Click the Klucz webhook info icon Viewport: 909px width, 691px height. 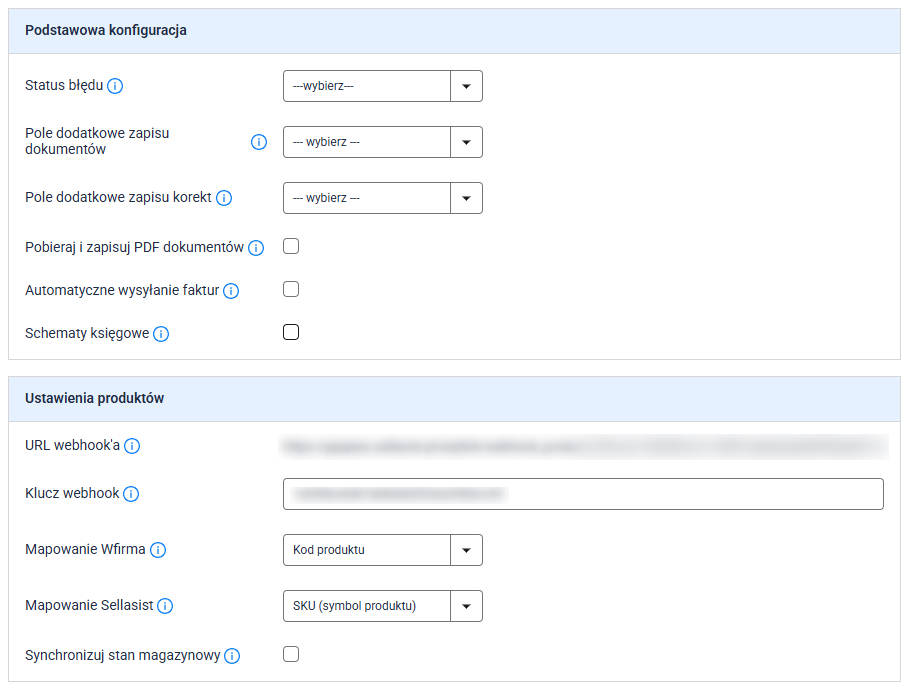(x=131, y=494)
